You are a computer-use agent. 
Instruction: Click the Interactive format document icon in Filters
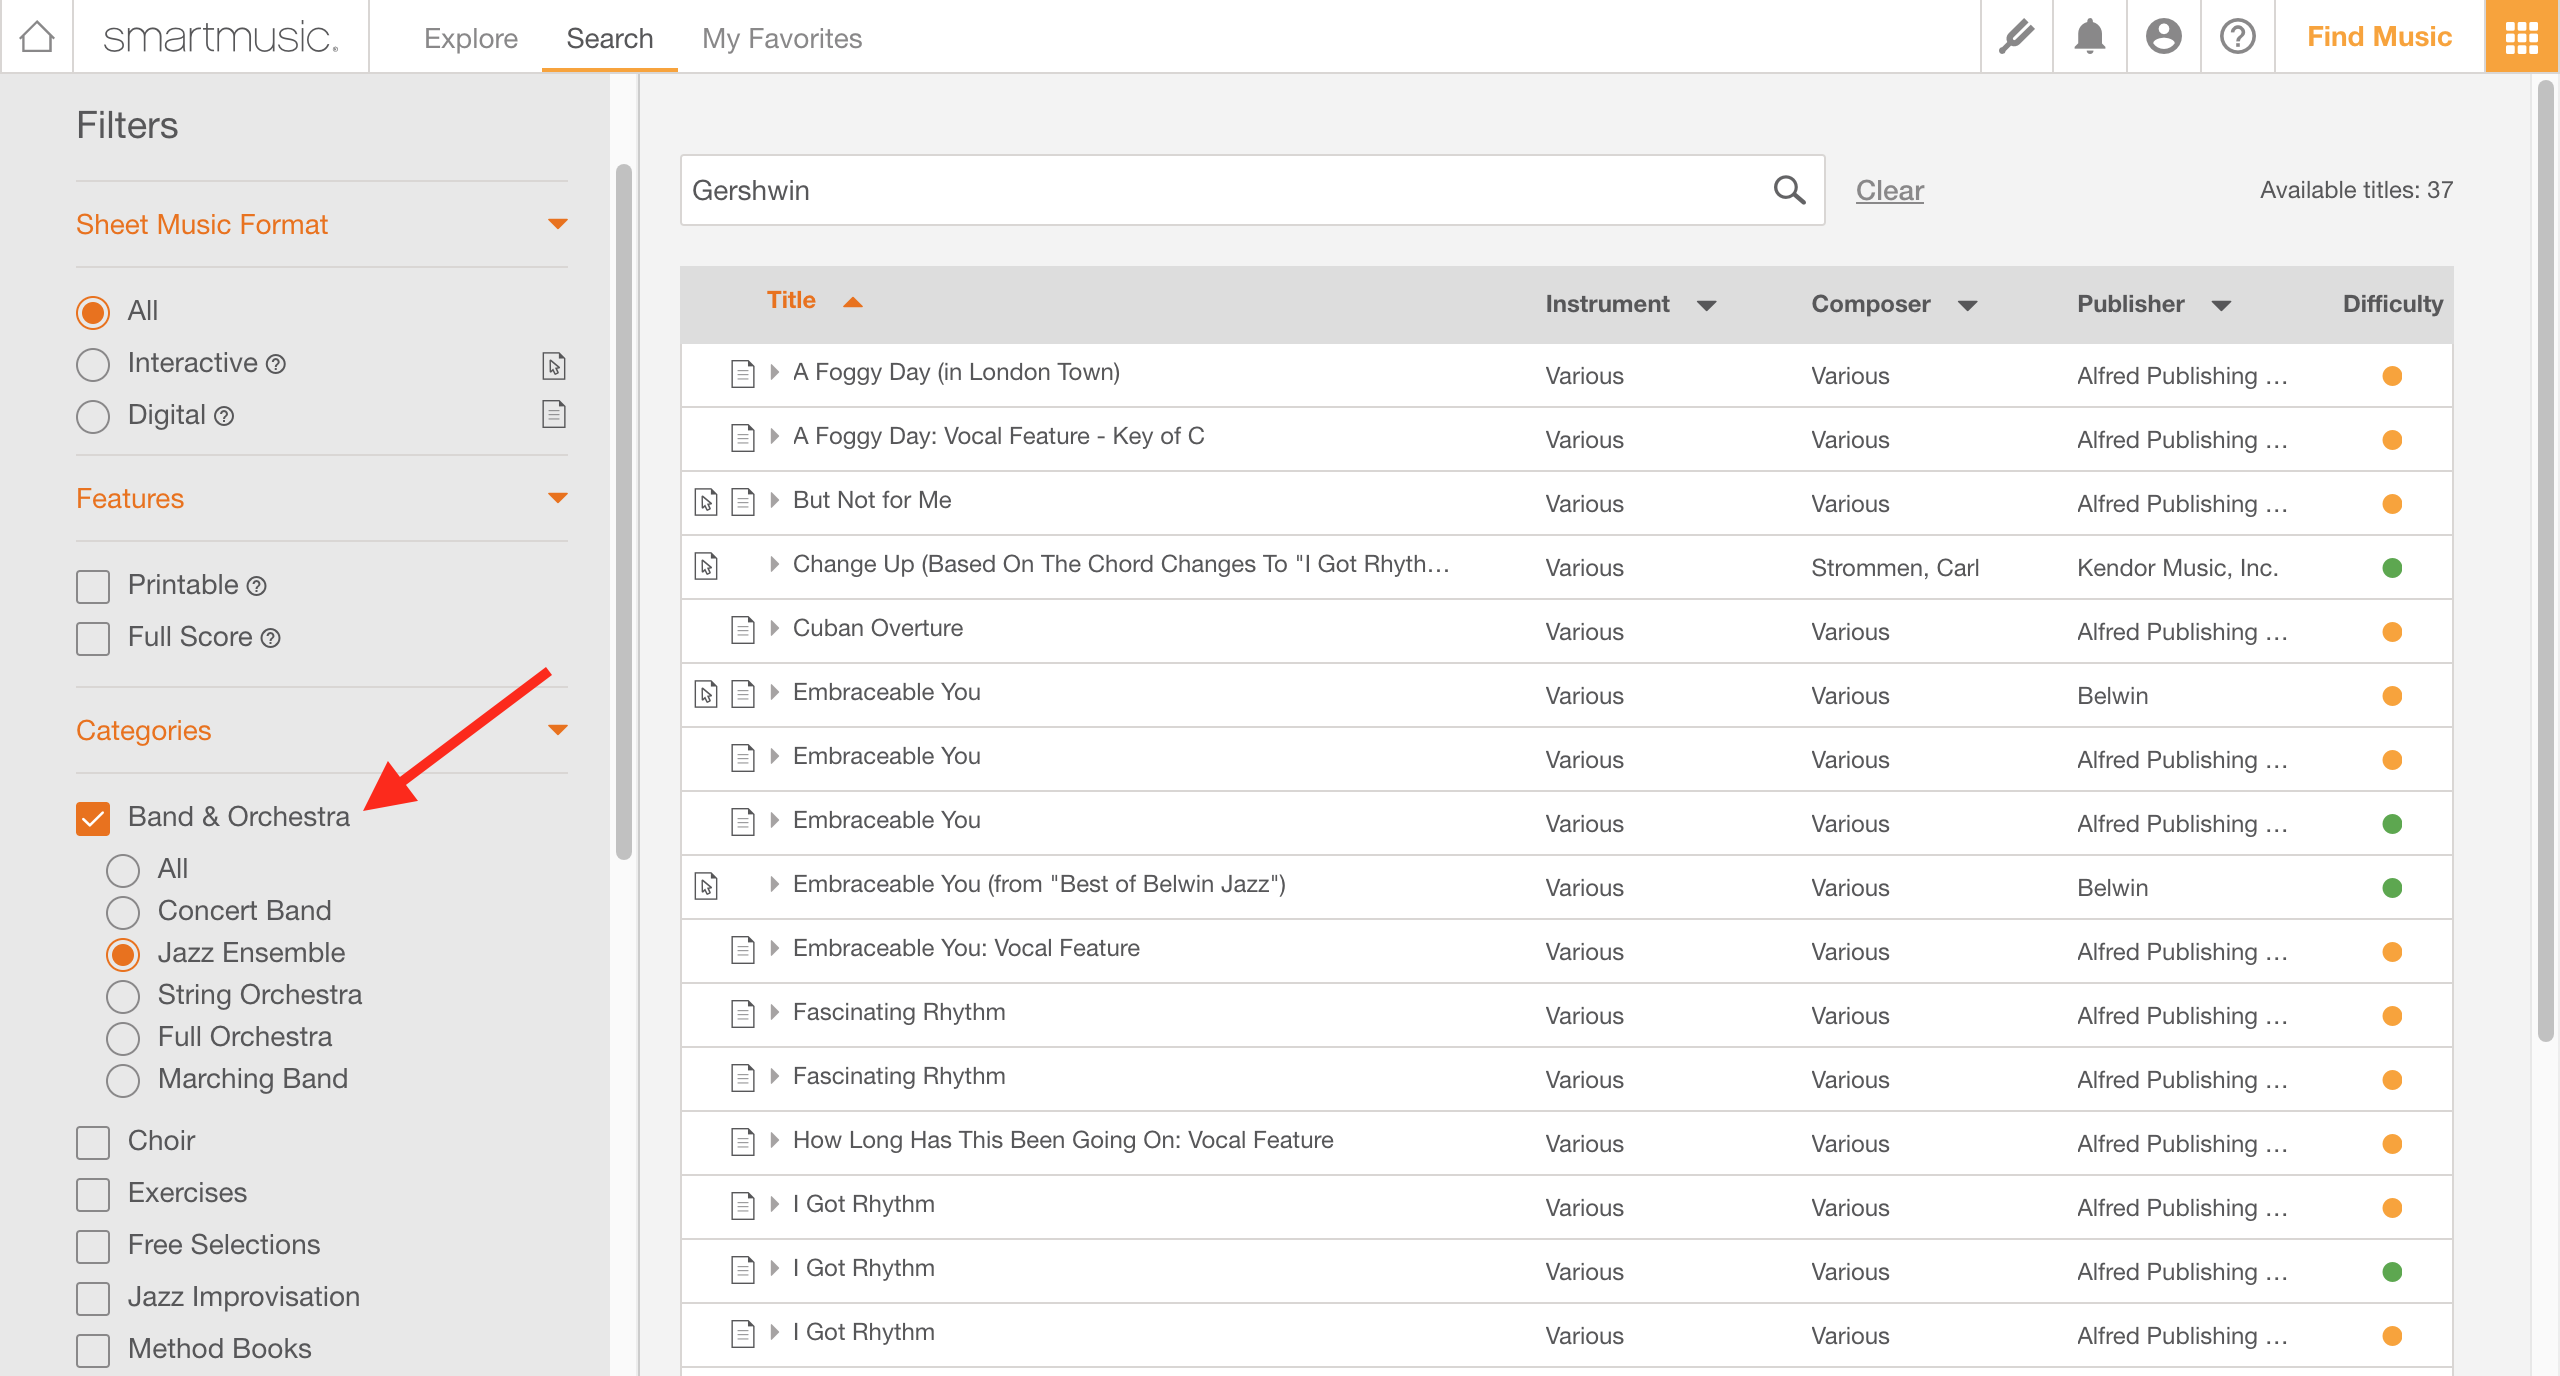tap(554, 365)
